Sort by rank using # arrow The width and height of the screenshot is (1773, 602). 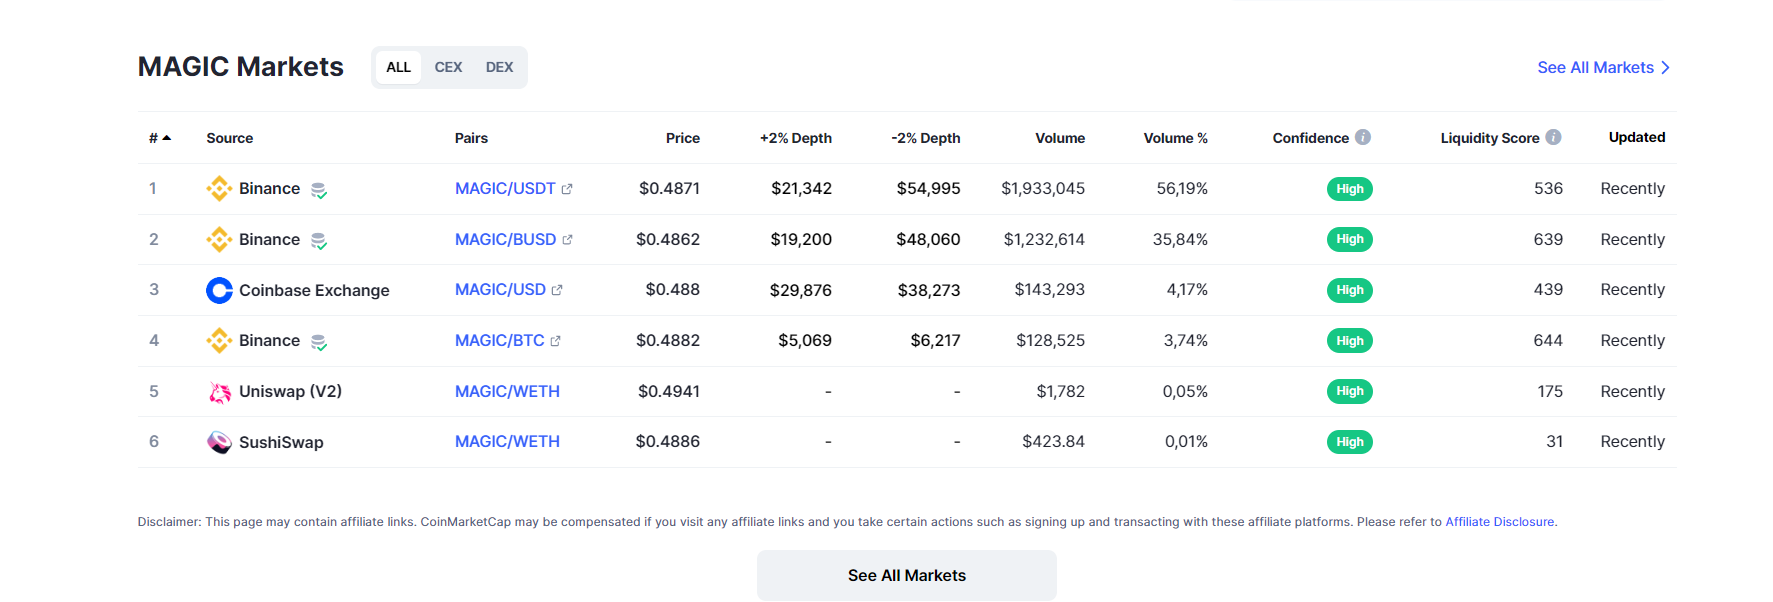pos(160,138)
